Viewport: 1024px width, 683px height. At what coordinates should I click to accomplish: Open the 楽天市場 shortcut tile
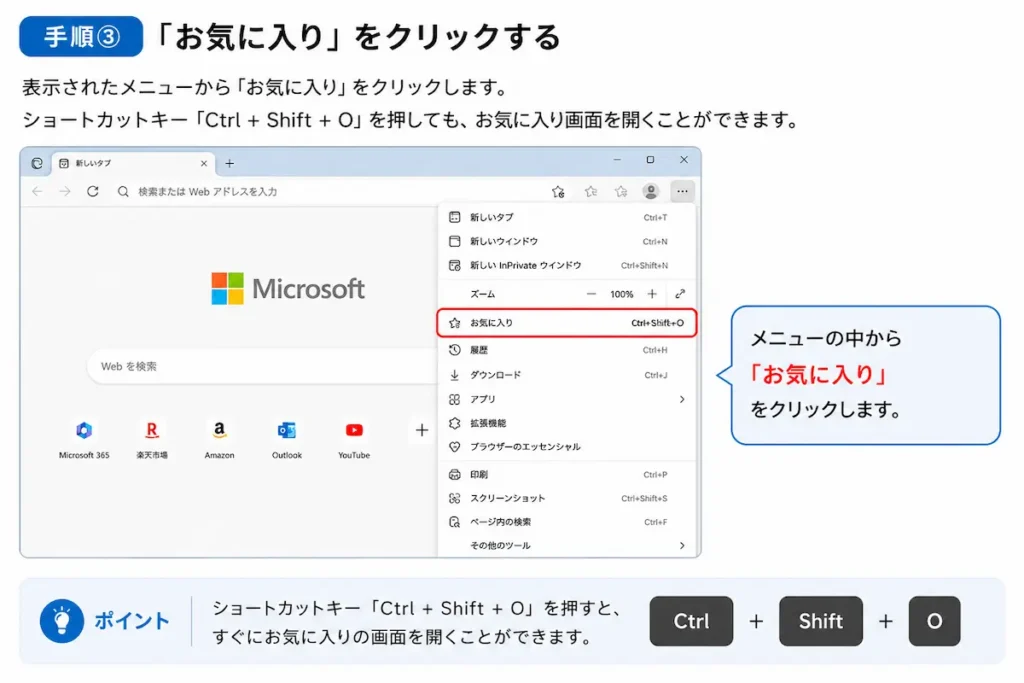[x=152, y=439]
